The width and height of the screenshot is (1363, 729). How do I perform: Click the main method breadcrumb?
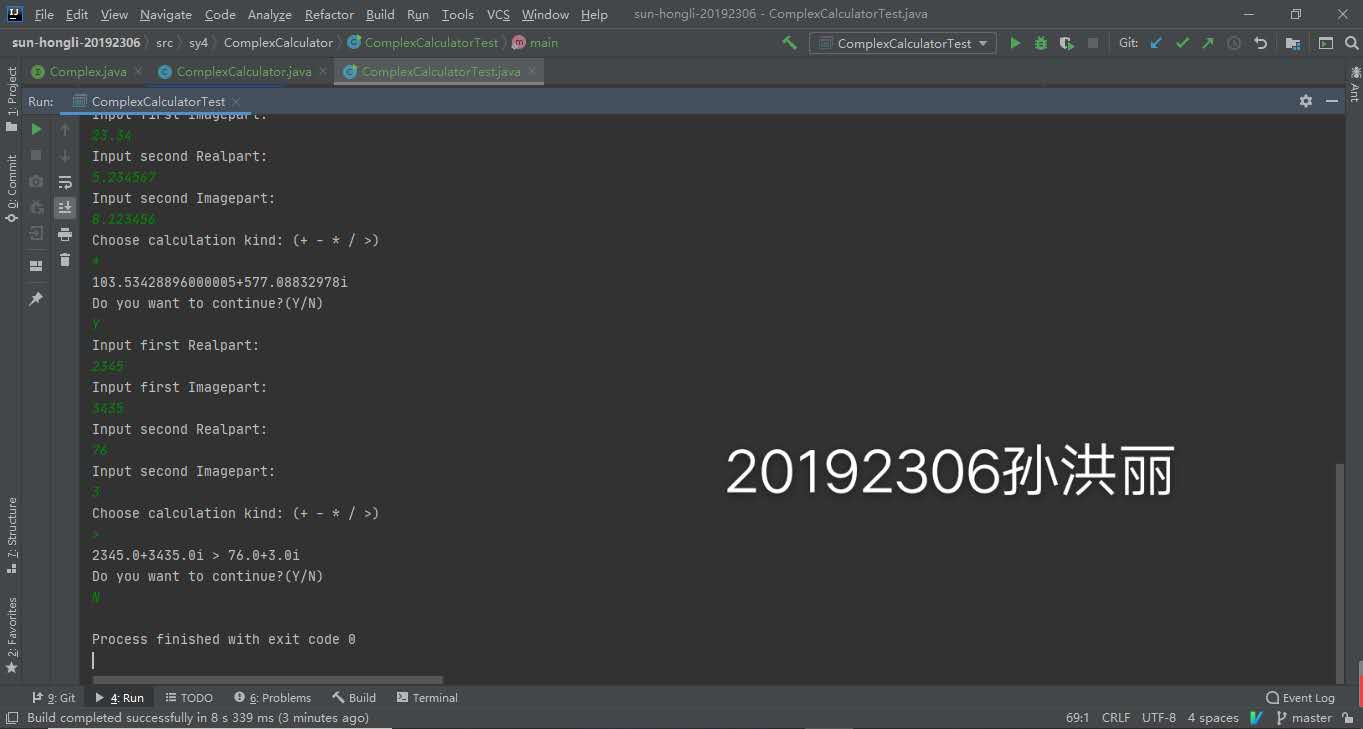coord(536,43)
